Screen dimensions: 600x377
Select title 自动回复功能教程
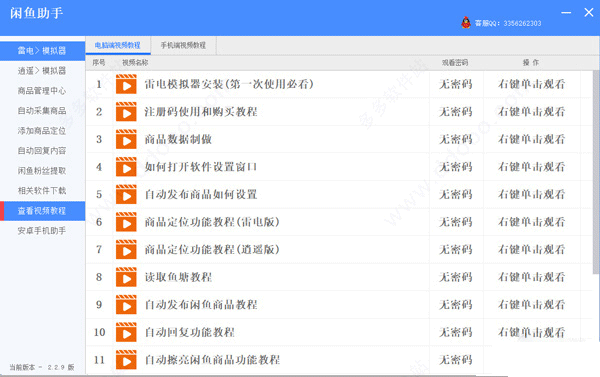pyautogui.click(x=189, y=332)
